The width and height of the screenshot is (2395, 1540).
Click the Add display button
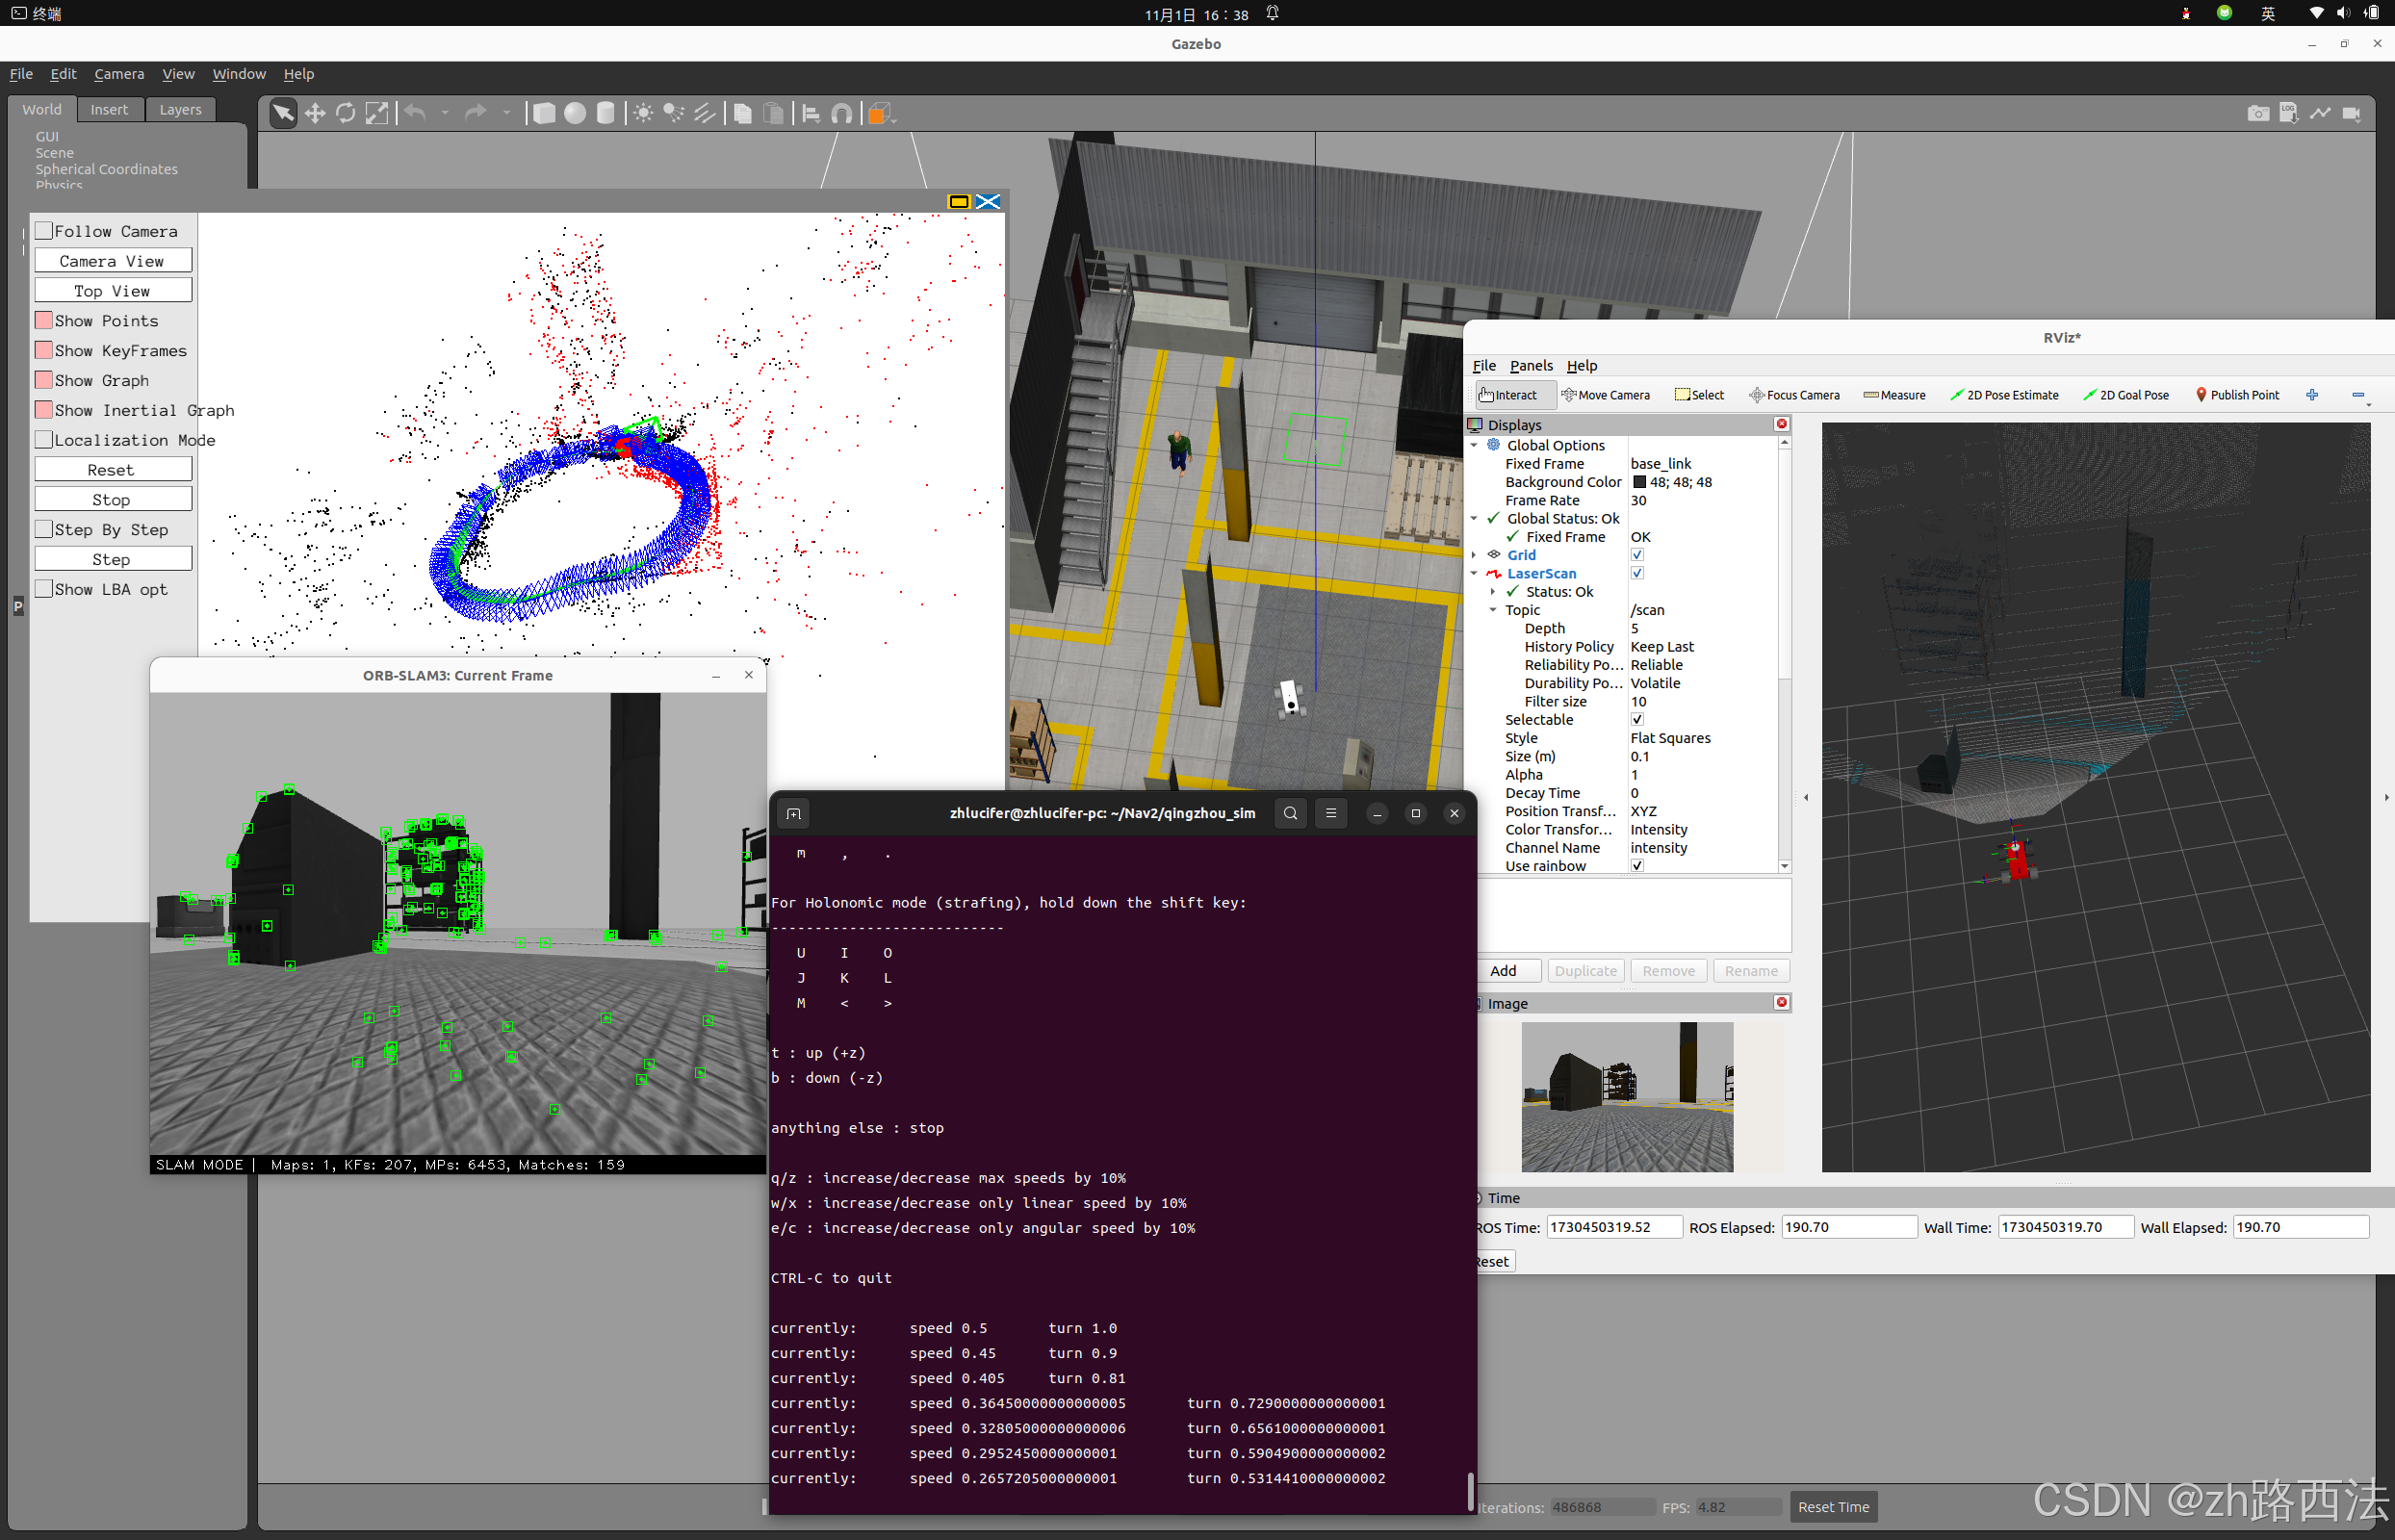(1503, 971)
